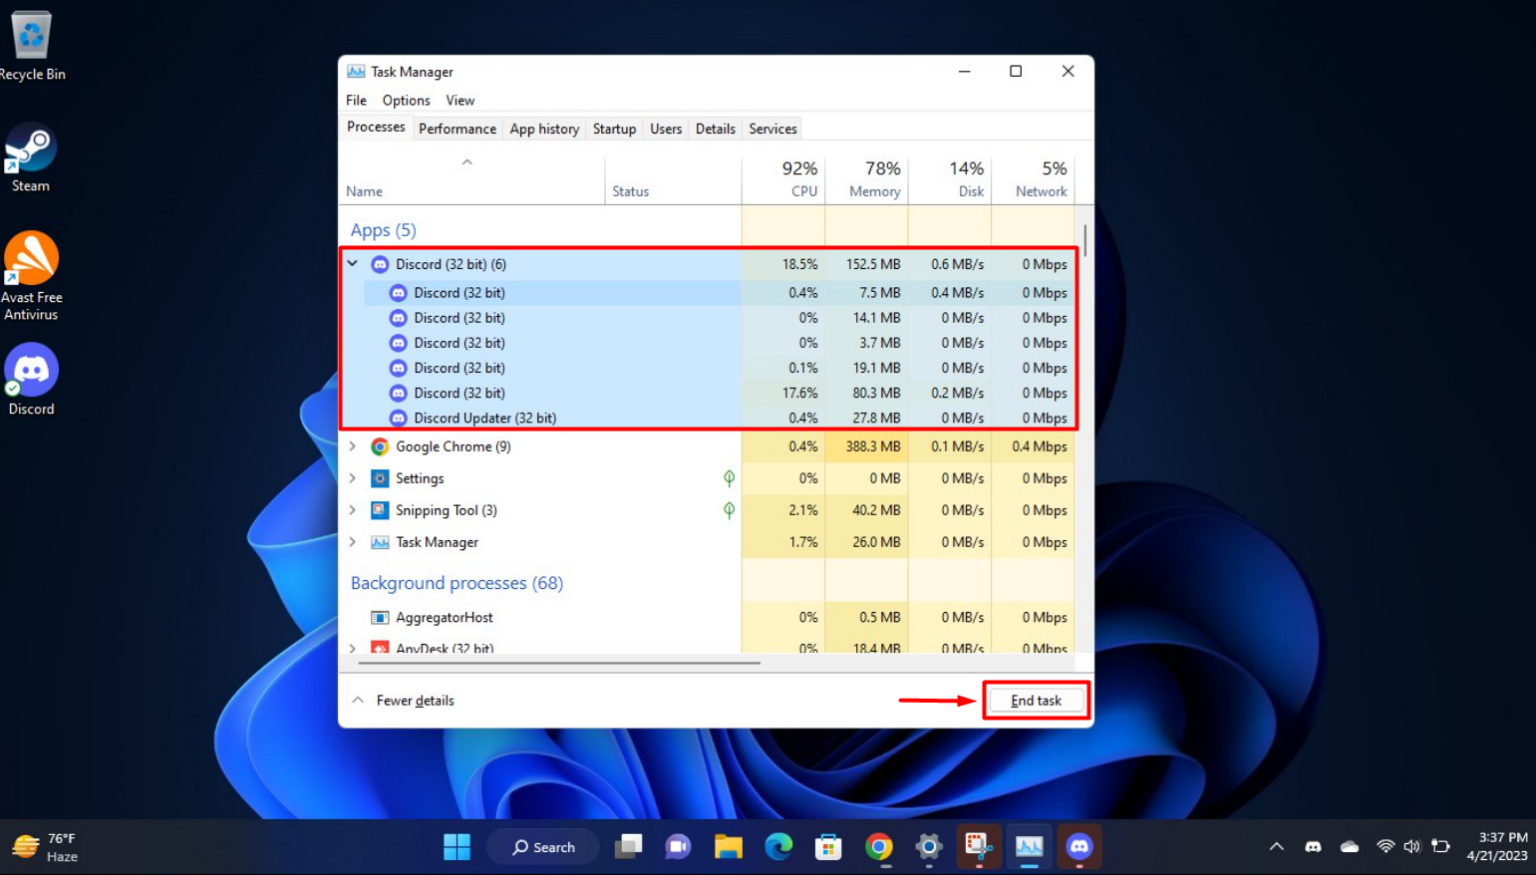Image resolution: width=1536 pixels, height=875 pixels.
Task: Click the volume icon in the system tray
Action: (1412, 845)
